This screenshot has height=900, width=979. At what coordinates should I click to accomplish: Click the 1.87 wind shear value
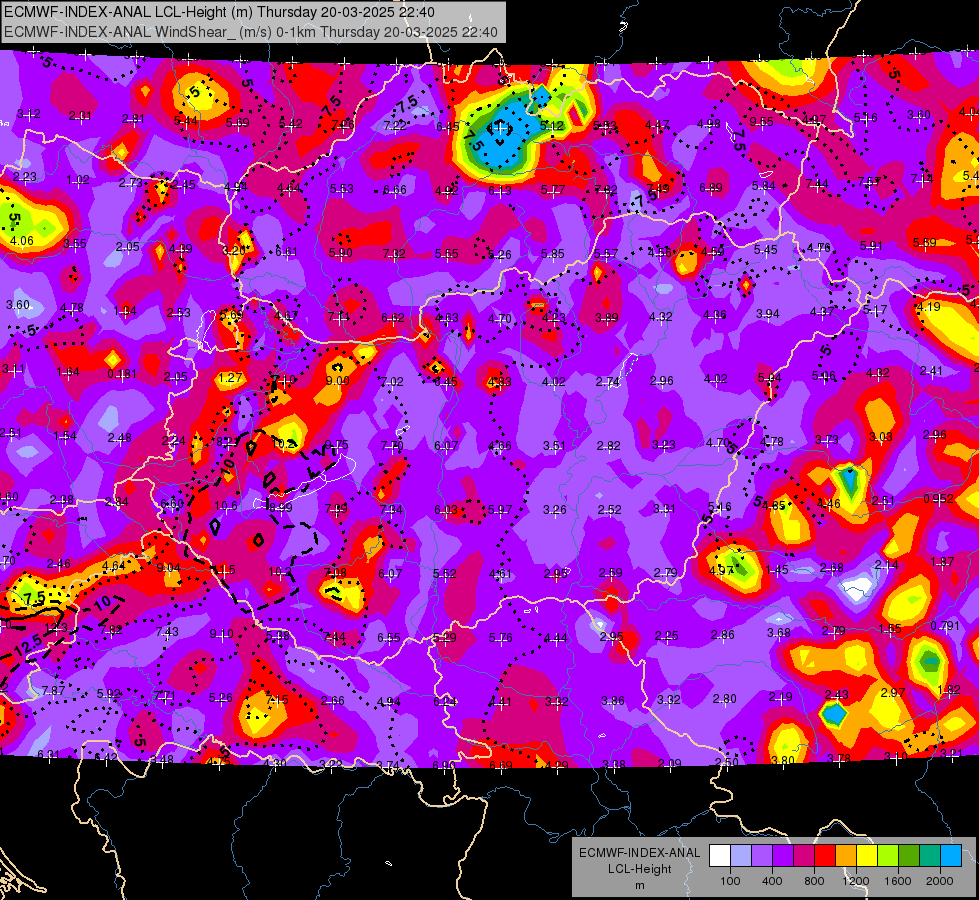coord(942,561)
